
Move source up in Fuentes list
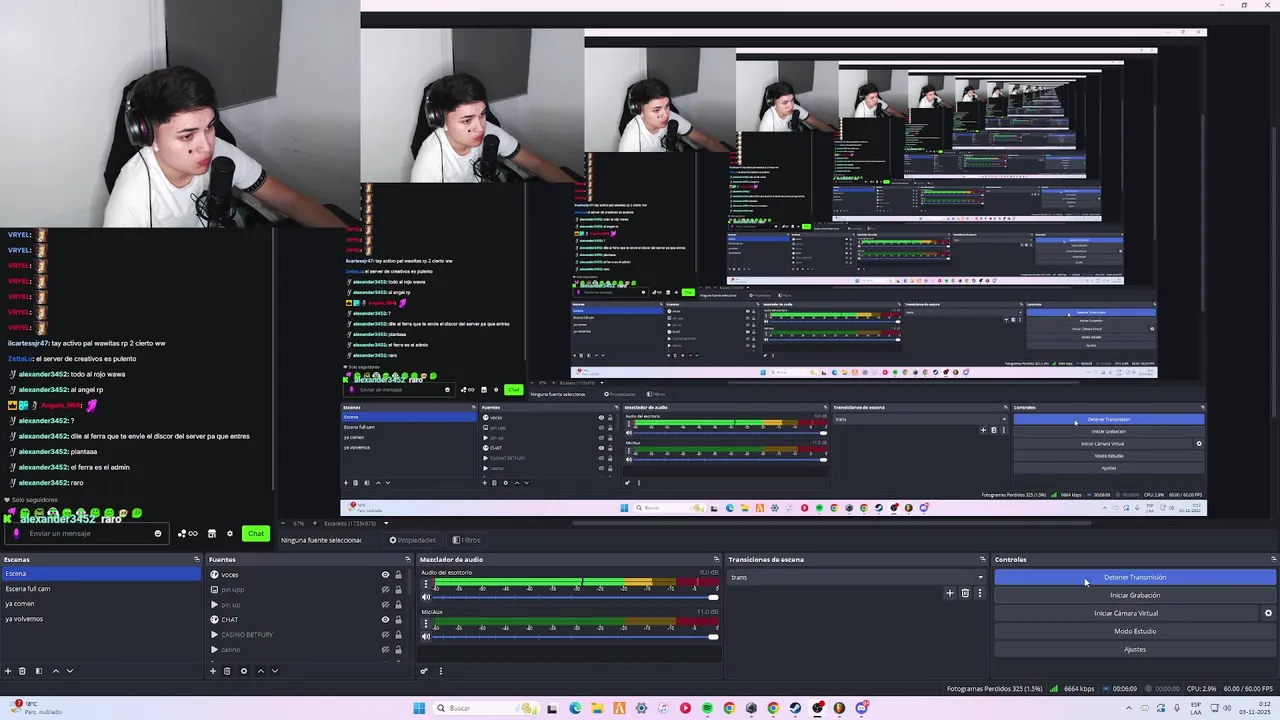260,671
